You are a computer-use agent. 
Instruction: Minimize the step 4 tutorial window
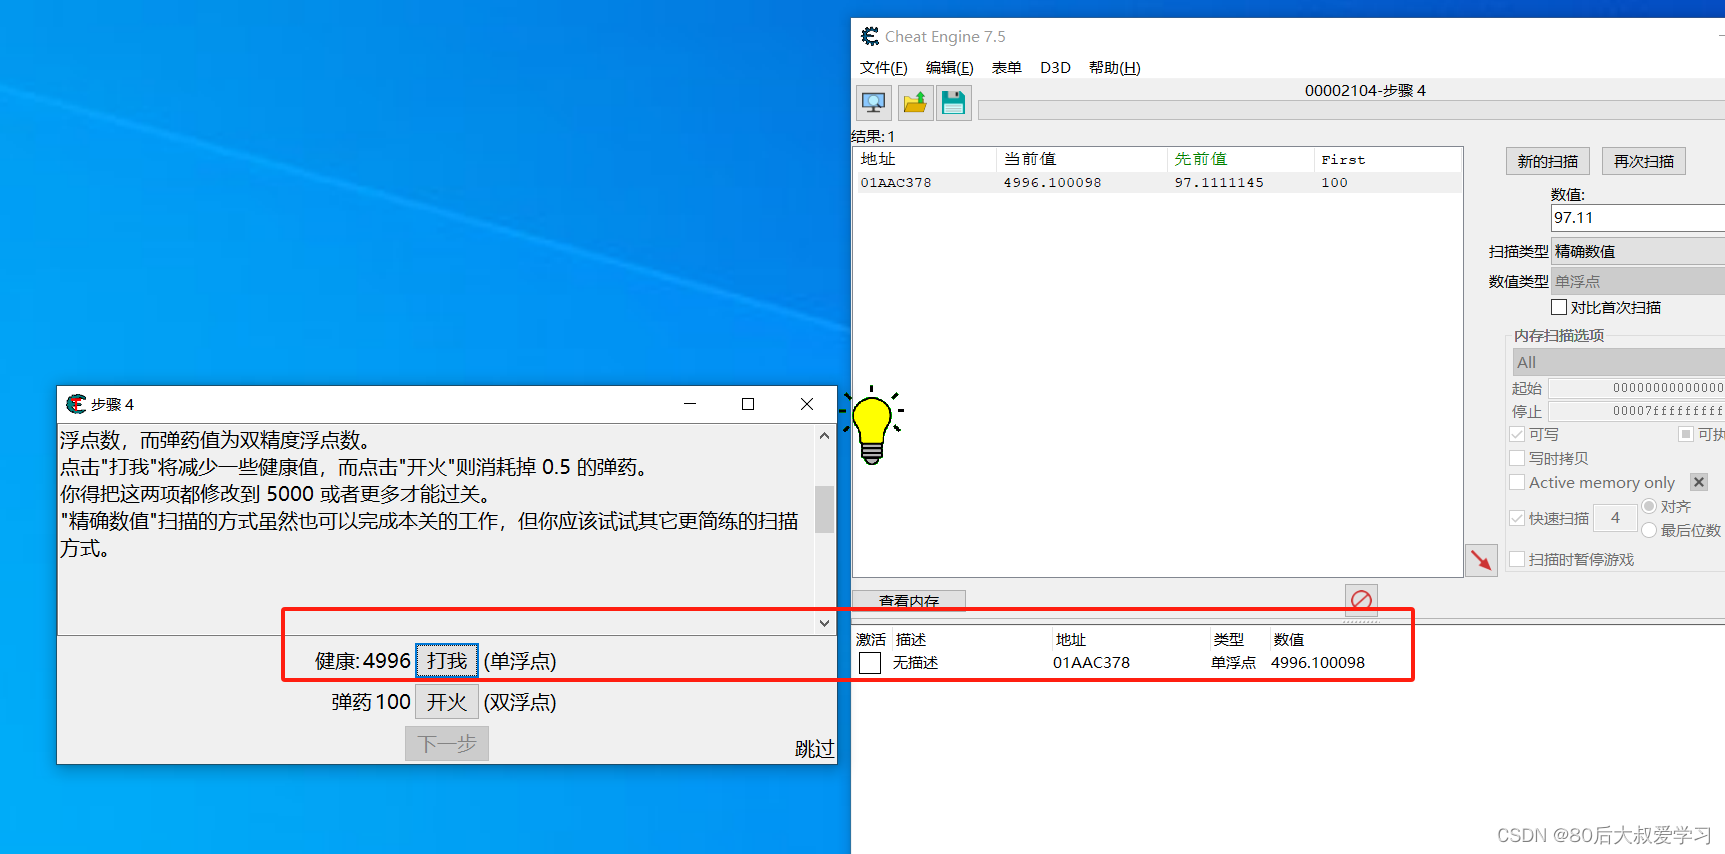(690, 404)
